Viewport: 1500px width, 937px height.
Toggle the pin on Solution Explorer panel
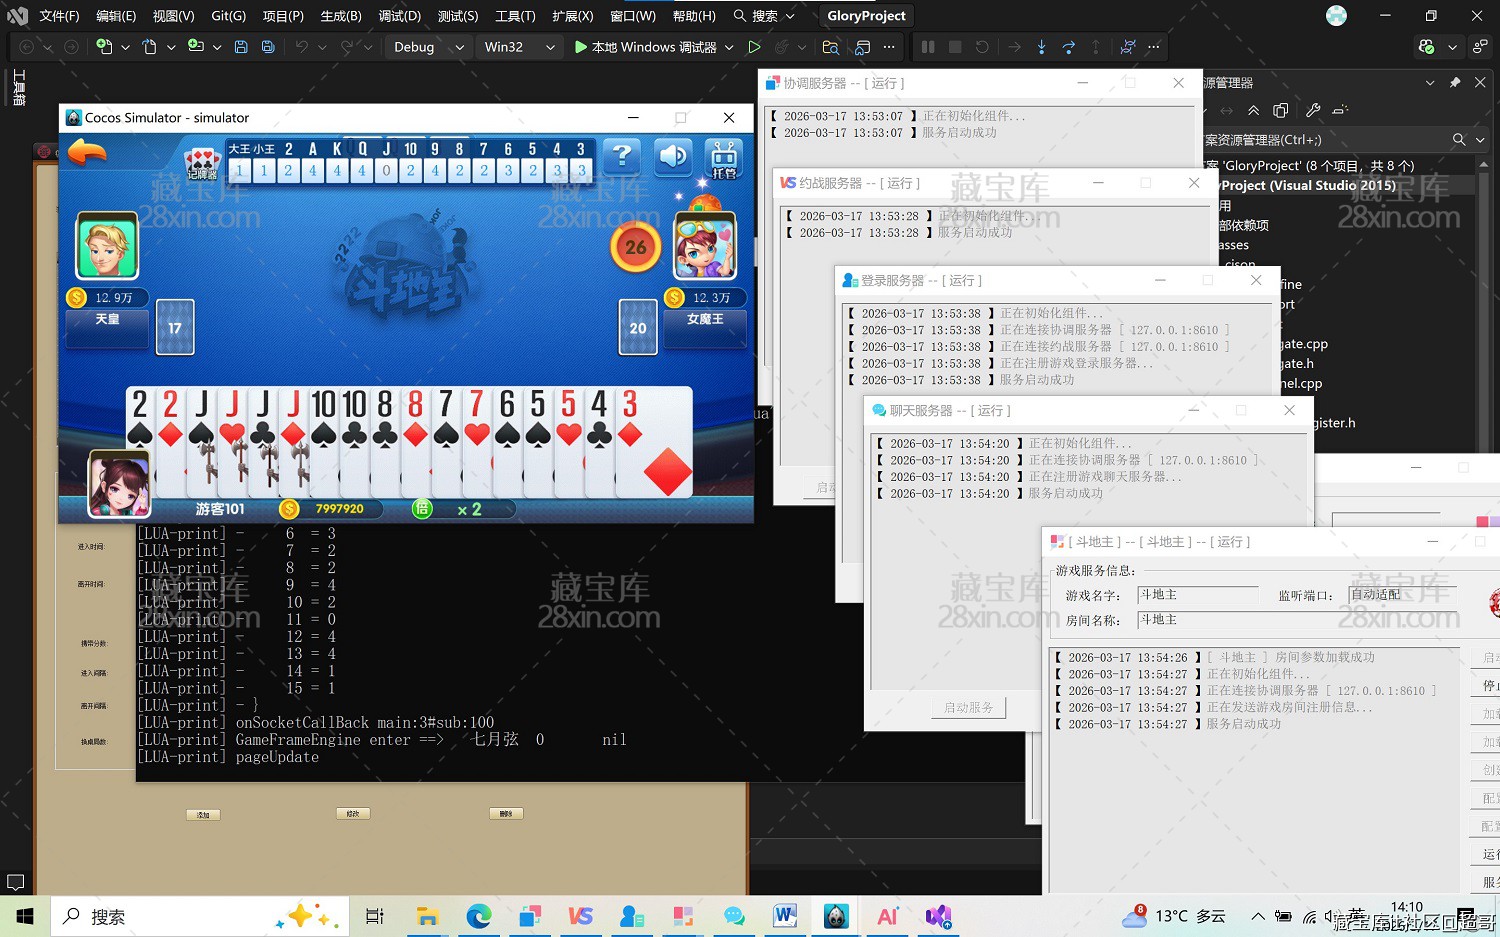pos(1455,83)
